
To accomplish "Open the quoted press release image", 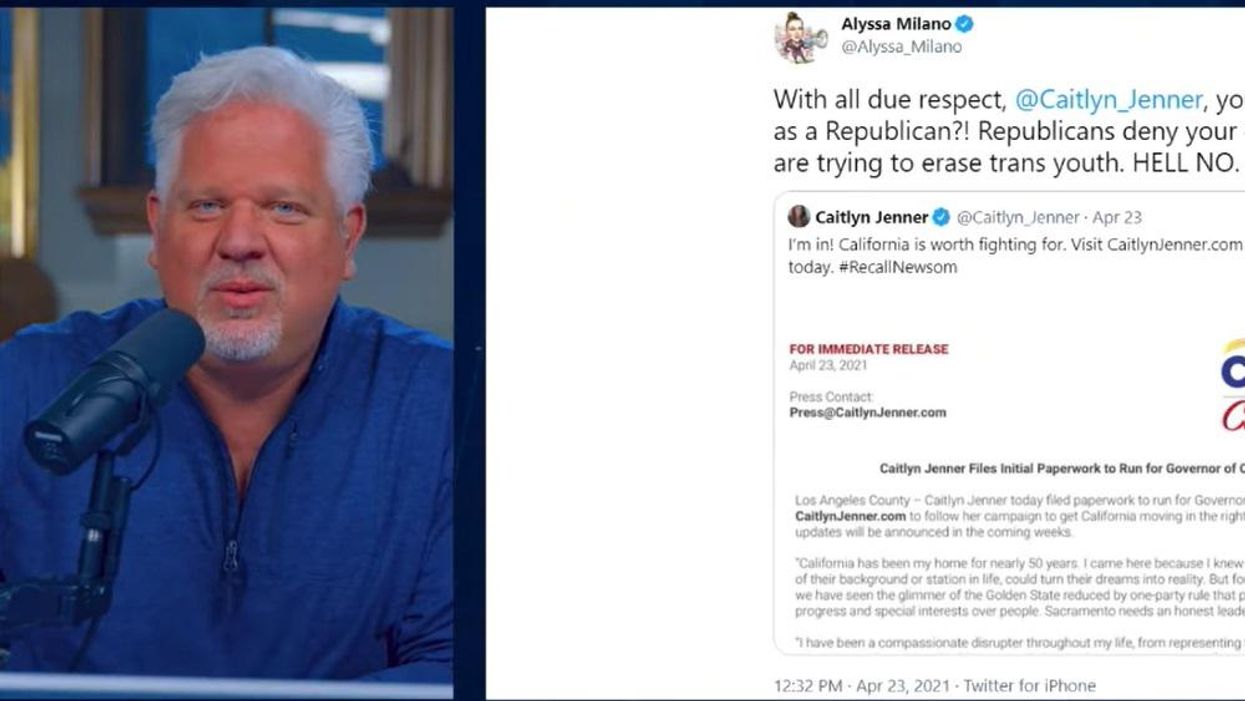I will (x=1010, y=490).
